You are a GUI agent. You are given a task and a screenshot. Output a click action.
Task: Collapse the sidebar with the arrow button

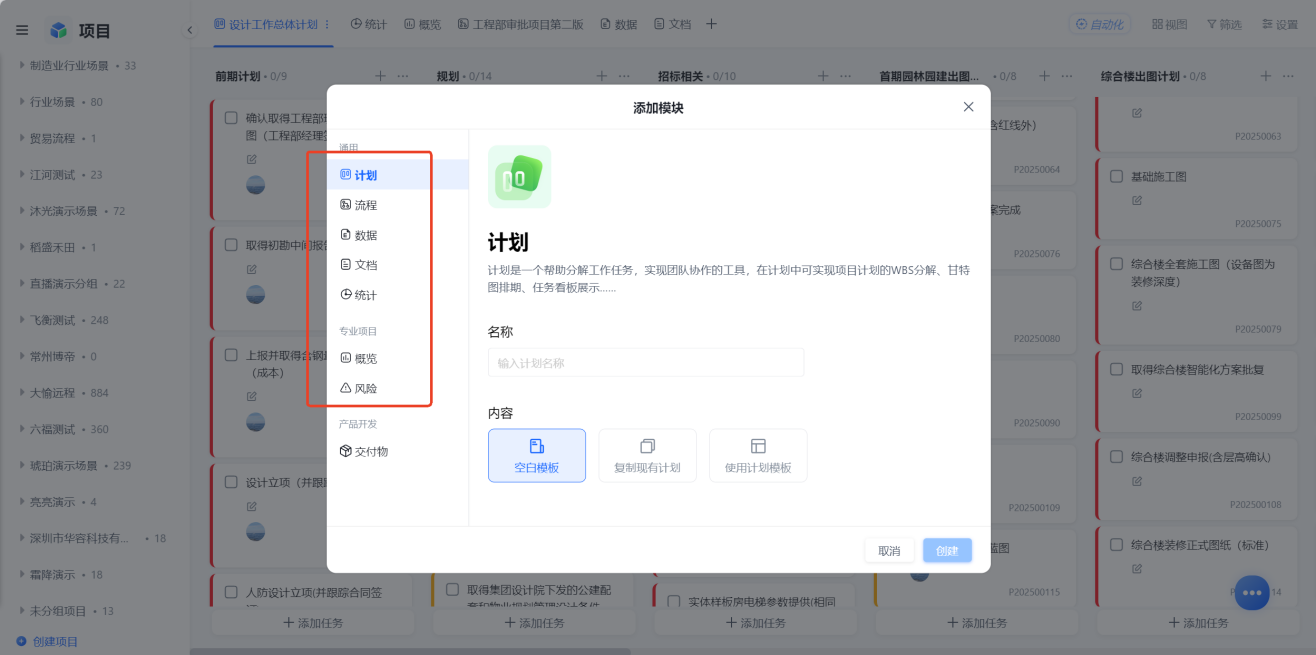[x=190, y=30]
